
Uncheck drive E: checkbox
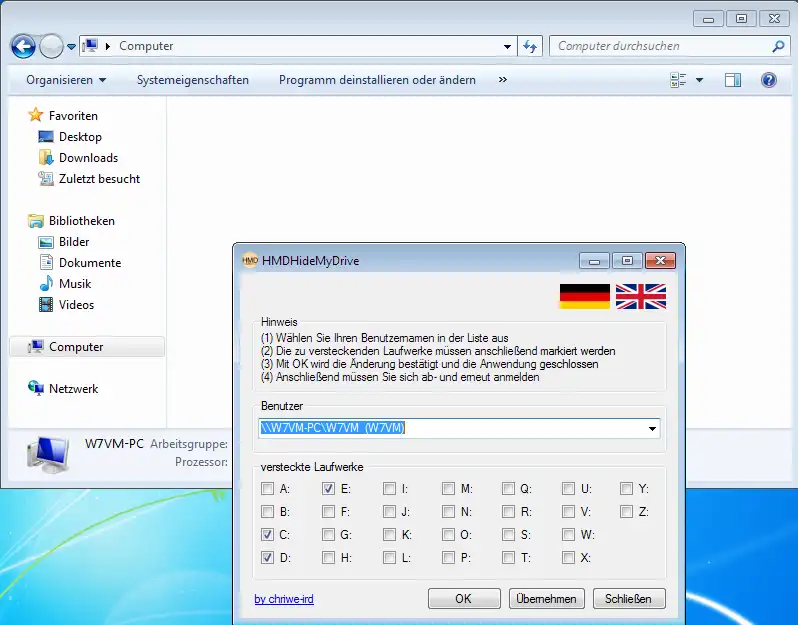click(x=328, y=489)
